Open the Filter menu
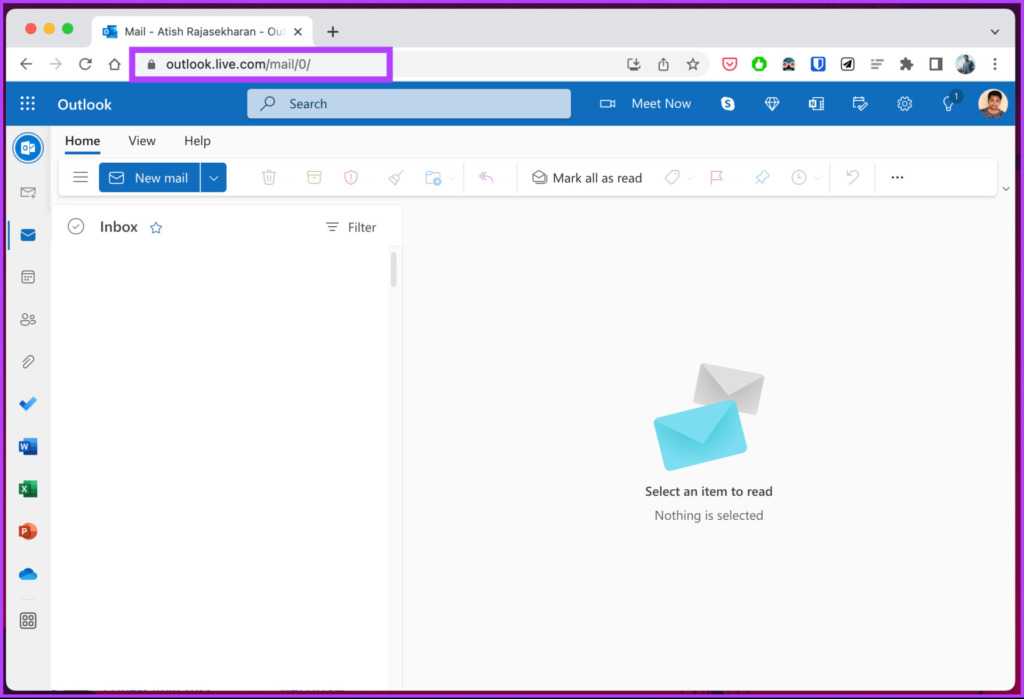The width and height of the screenshot is (1024, 699). tap(351, 227)
